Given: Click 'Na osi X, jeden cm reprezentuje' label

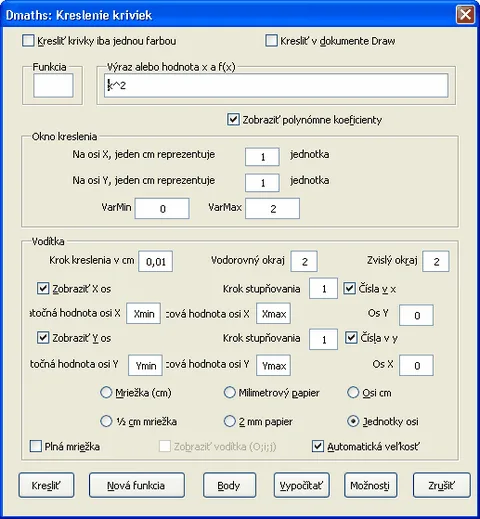Looking at the screenshot, I should pos(144,155).
